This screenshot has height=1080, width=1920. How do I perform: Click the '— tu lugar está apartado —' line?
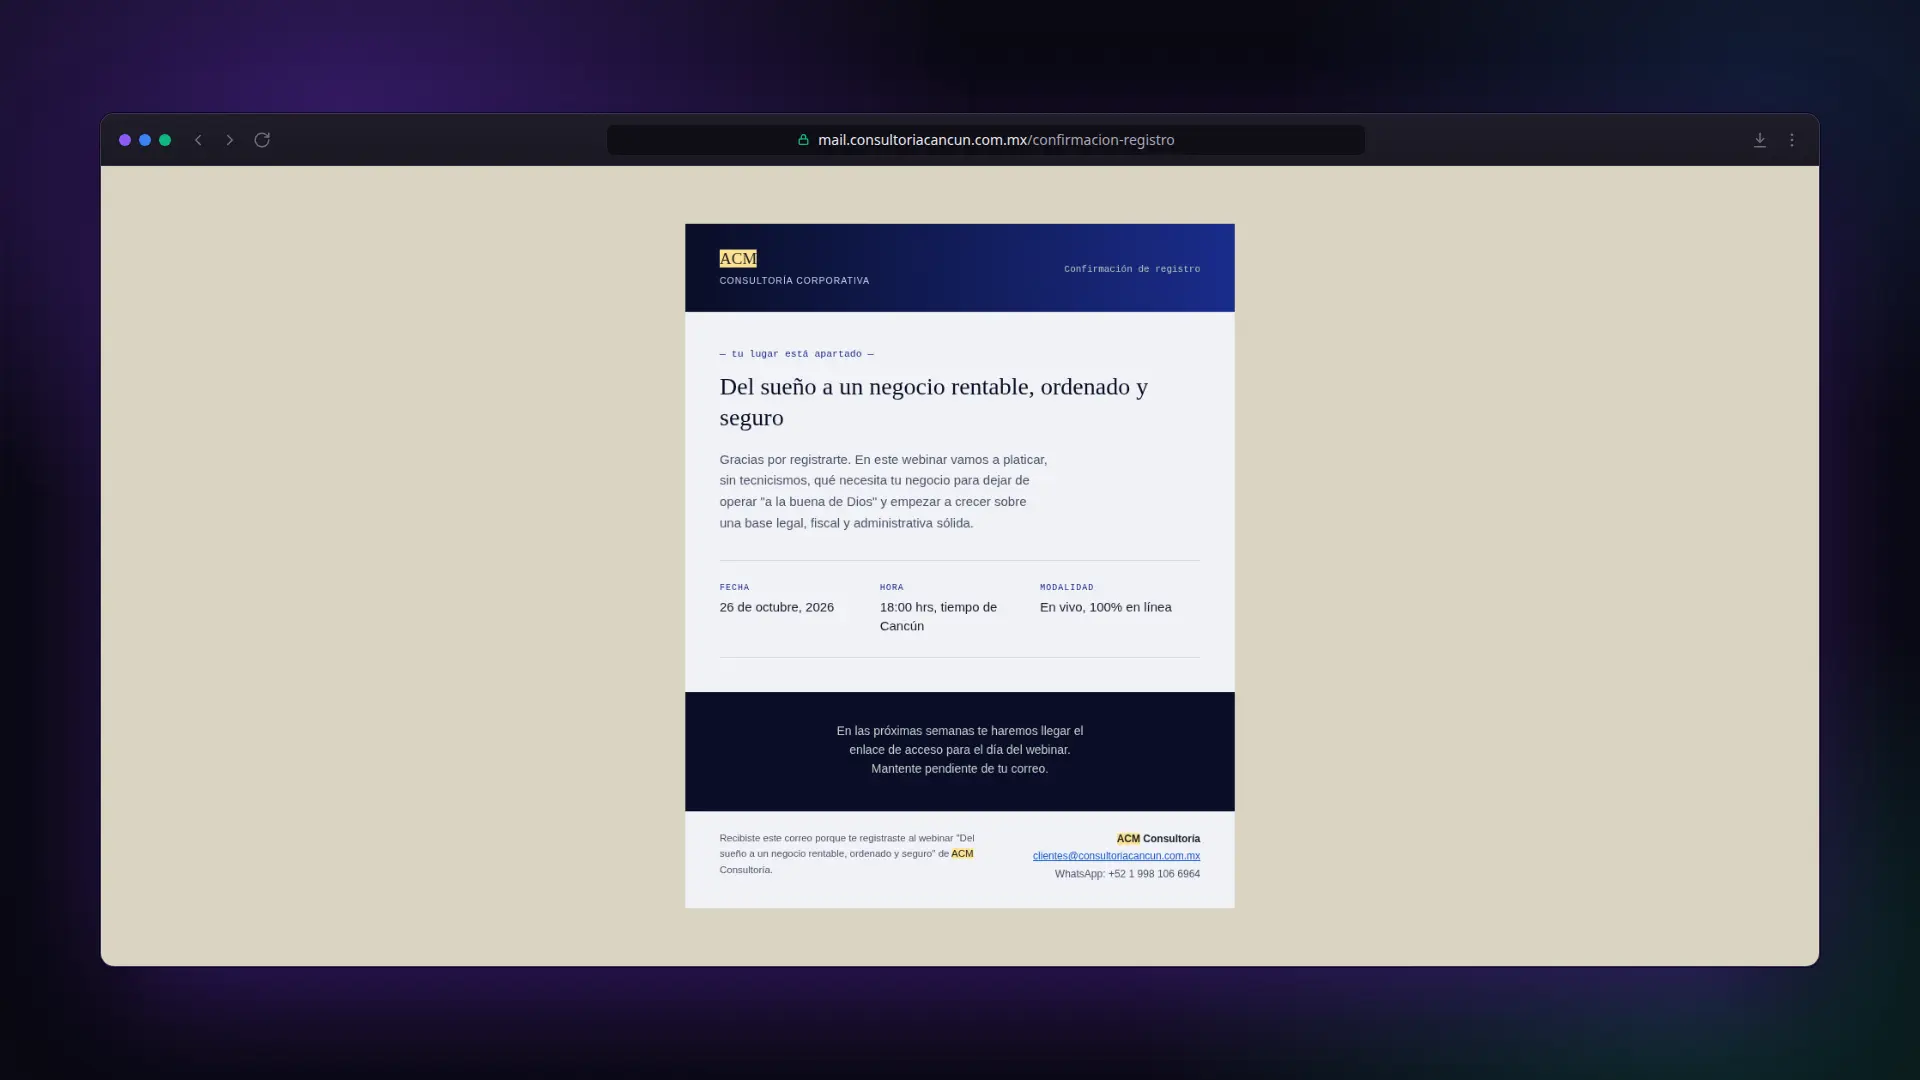coord(797,354)
